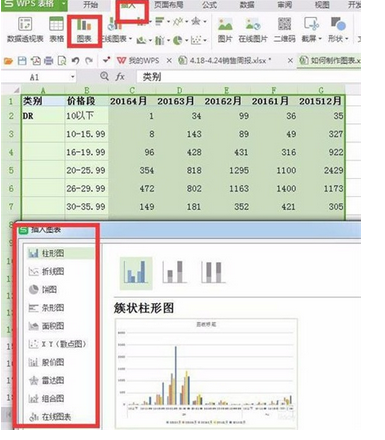The width and height of the screenshot is (385, 440).
Task: Export to PDF via quick toolbar icon
Action: (x=36, y=61)
